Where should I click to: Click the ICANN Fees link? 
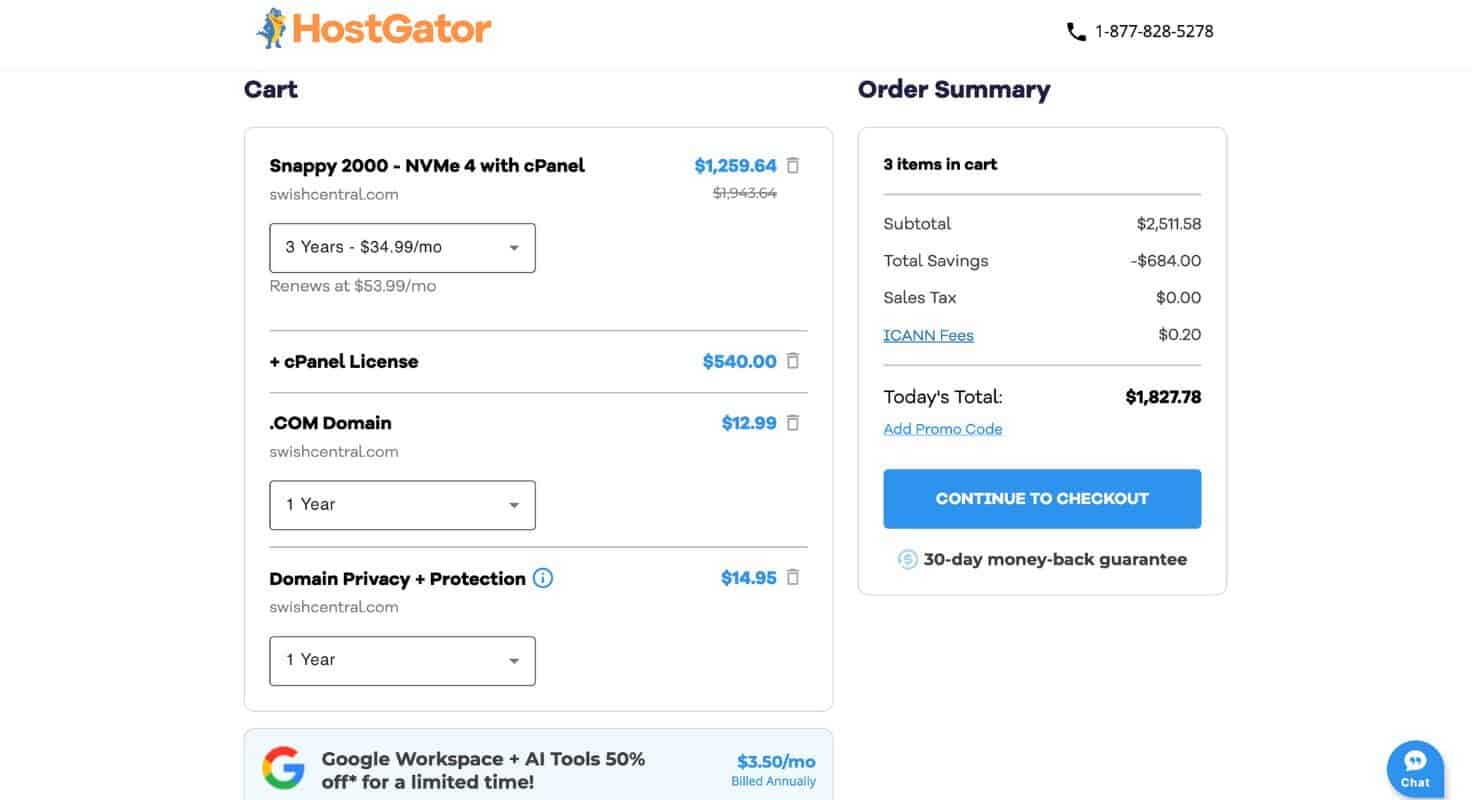coord(928,335)
